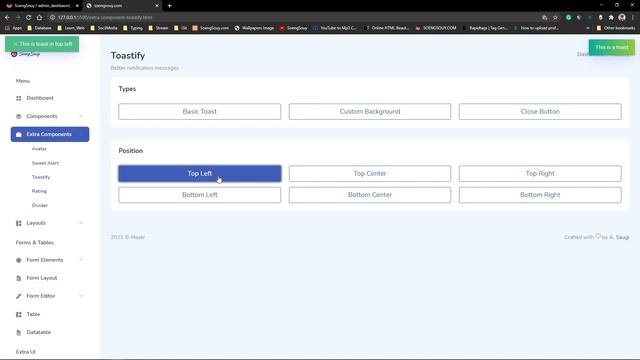Expand the Components submenu chevron
The width and height of the screenshot is (640, 360).
[81, 116]
